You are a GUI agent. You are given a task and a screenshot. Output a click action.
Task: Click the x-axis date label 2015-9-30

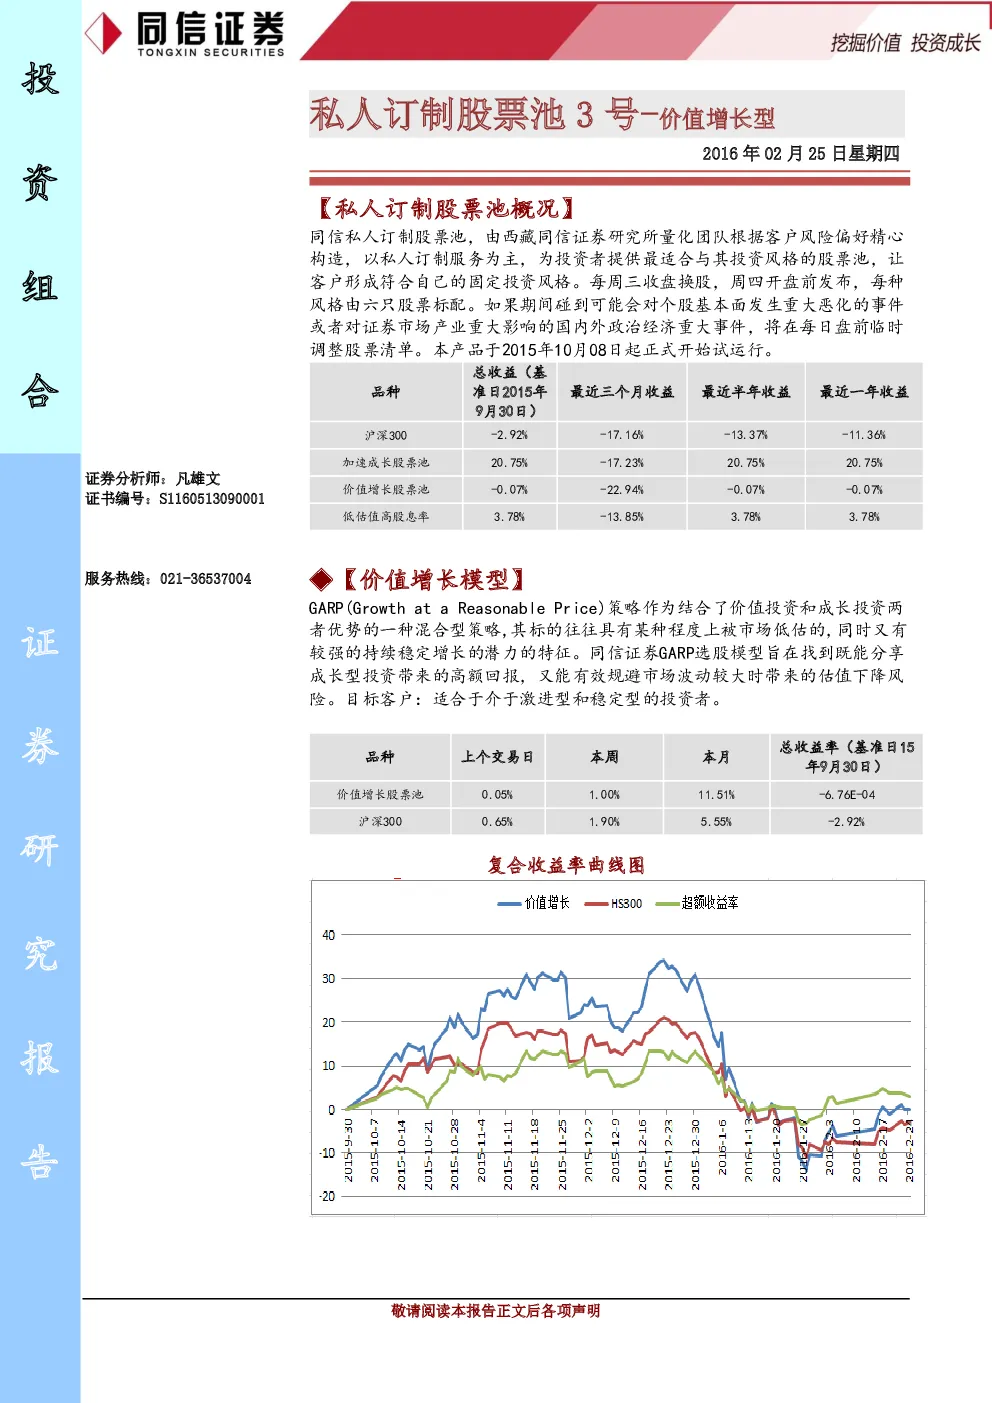tap(348, 1151)
